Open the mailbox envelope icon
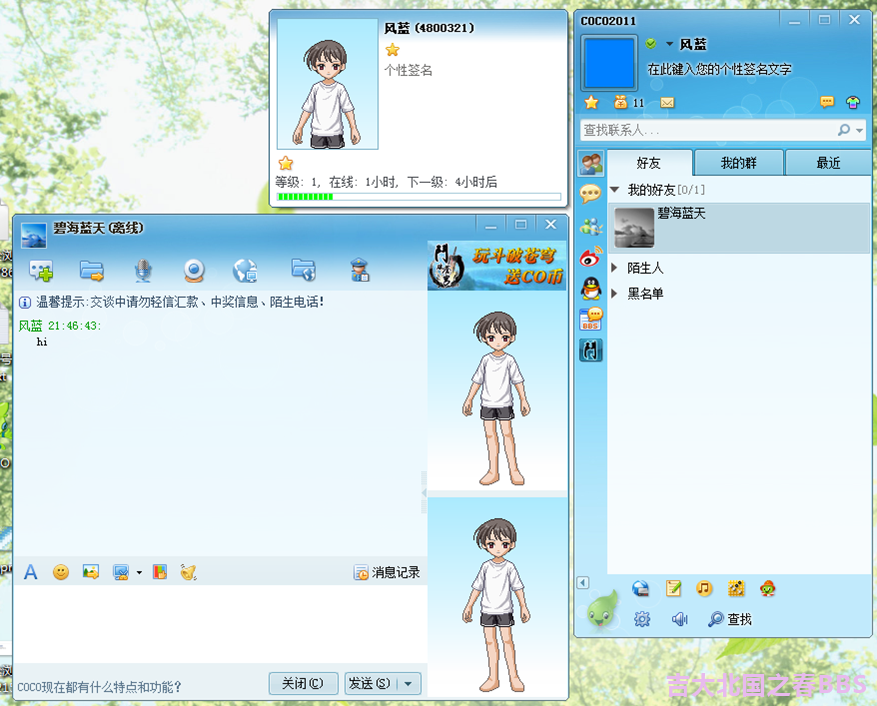The image size is (877, 706). coord(667,102)
